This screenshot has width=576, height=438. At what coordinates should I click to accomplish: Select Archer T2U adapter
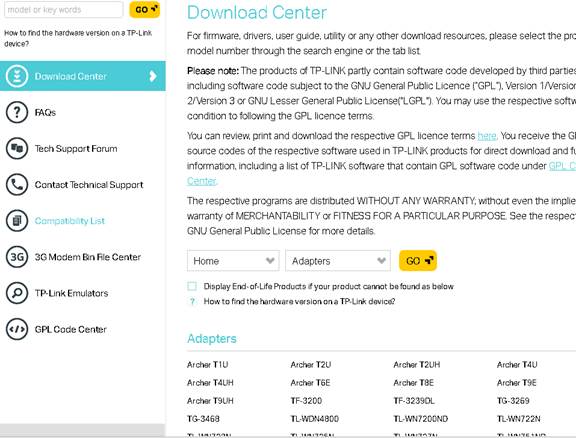pos(311,365)
